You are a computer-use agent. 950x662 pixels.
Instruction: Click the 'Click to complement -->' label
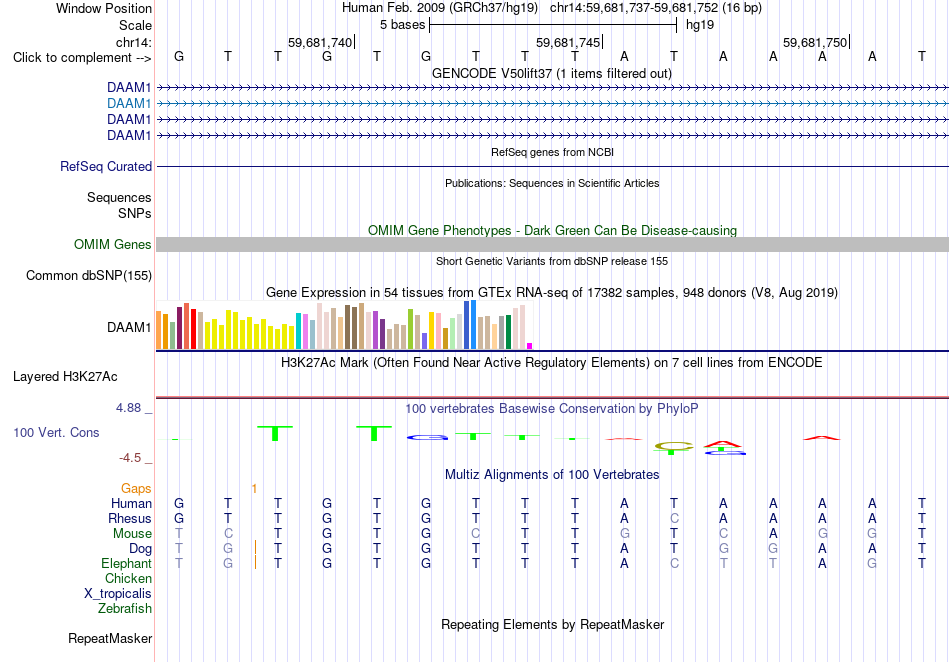tap(82, 58)
